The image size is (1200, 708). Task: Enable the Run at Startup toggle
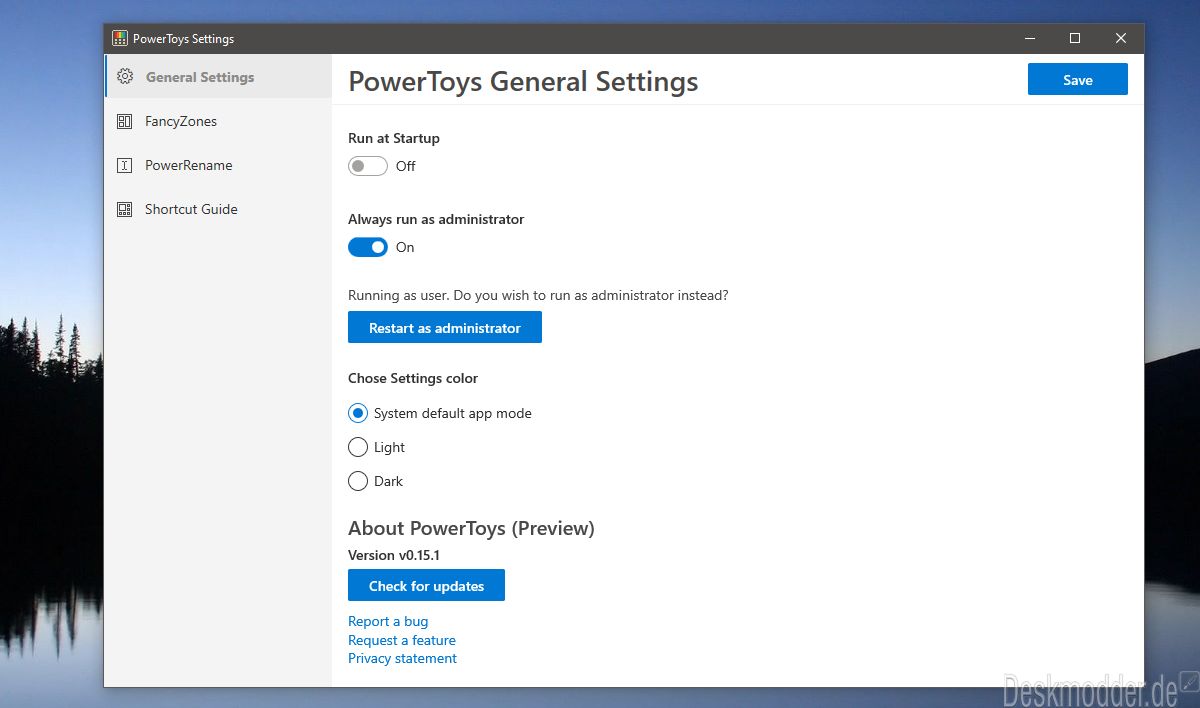(x=367, y=166)
